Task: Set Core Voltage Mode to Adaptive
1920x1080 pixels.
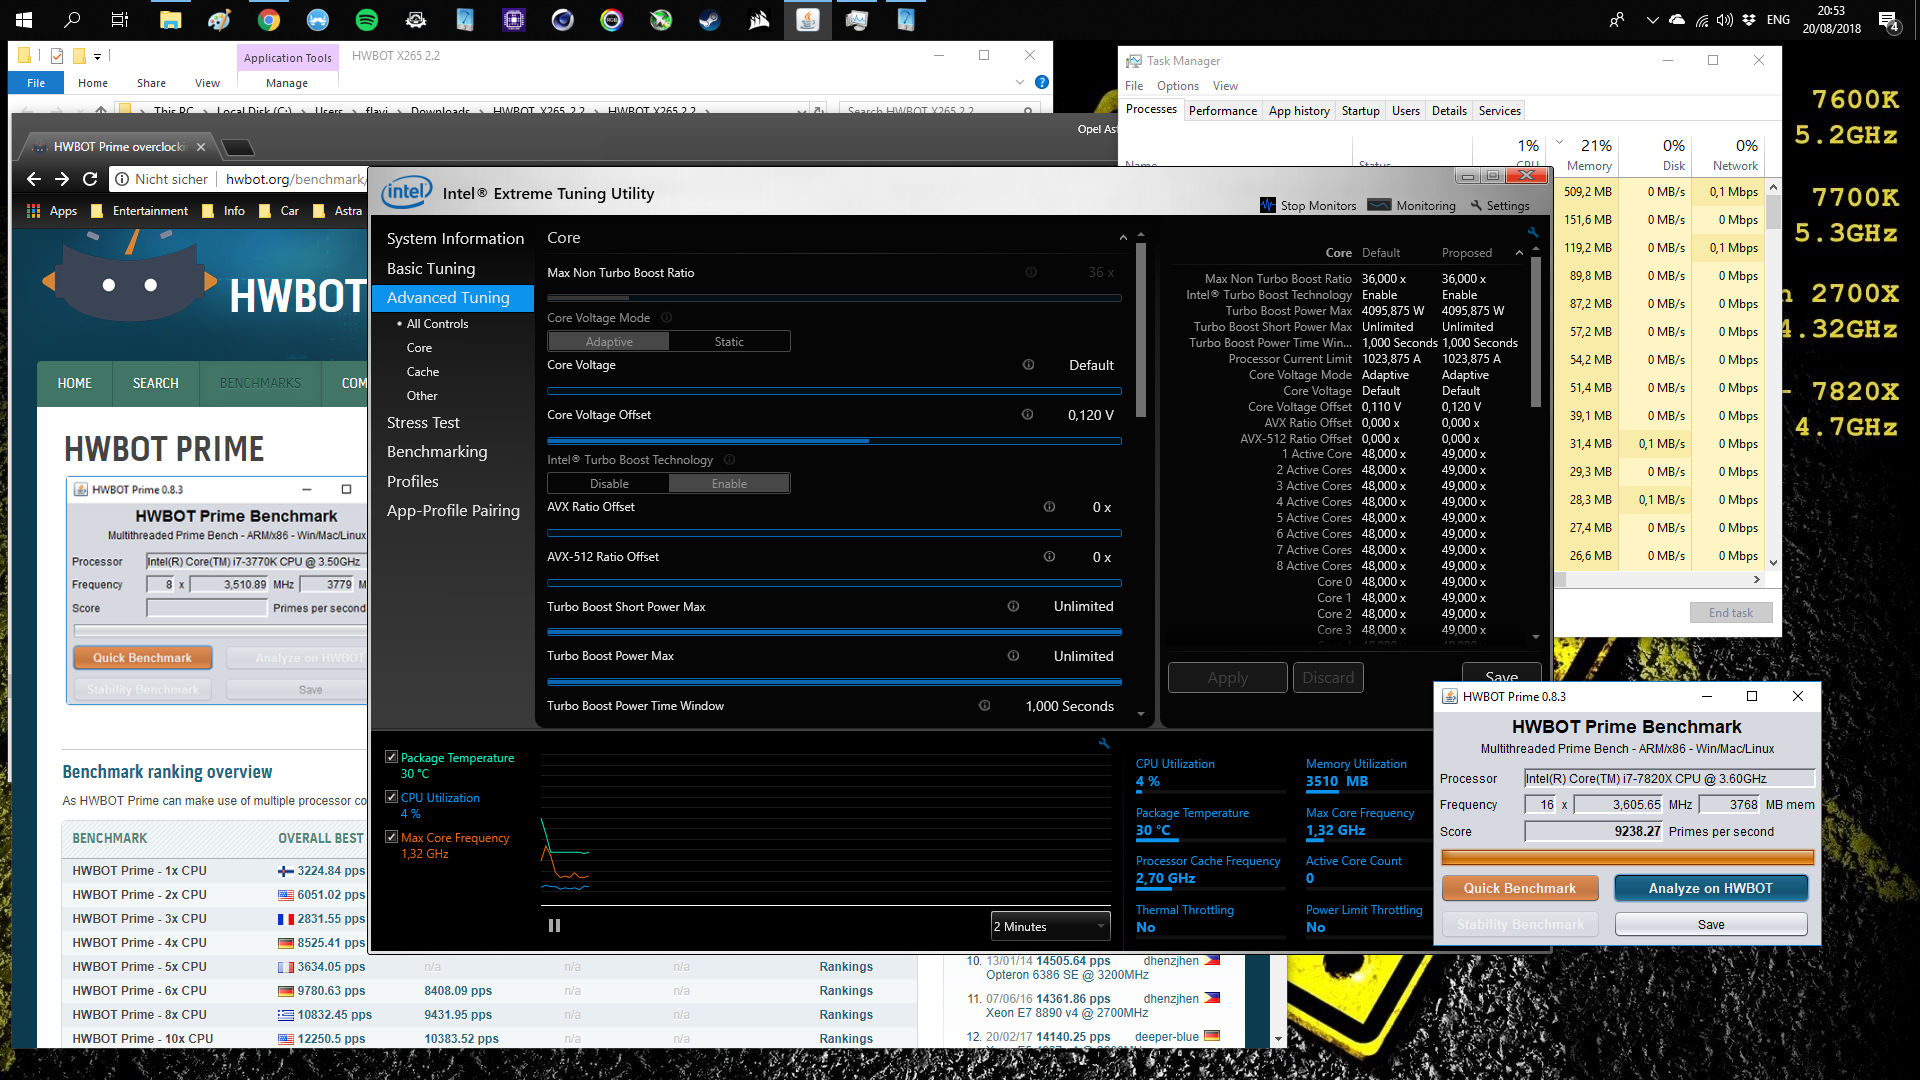Action: coord(609,342)
